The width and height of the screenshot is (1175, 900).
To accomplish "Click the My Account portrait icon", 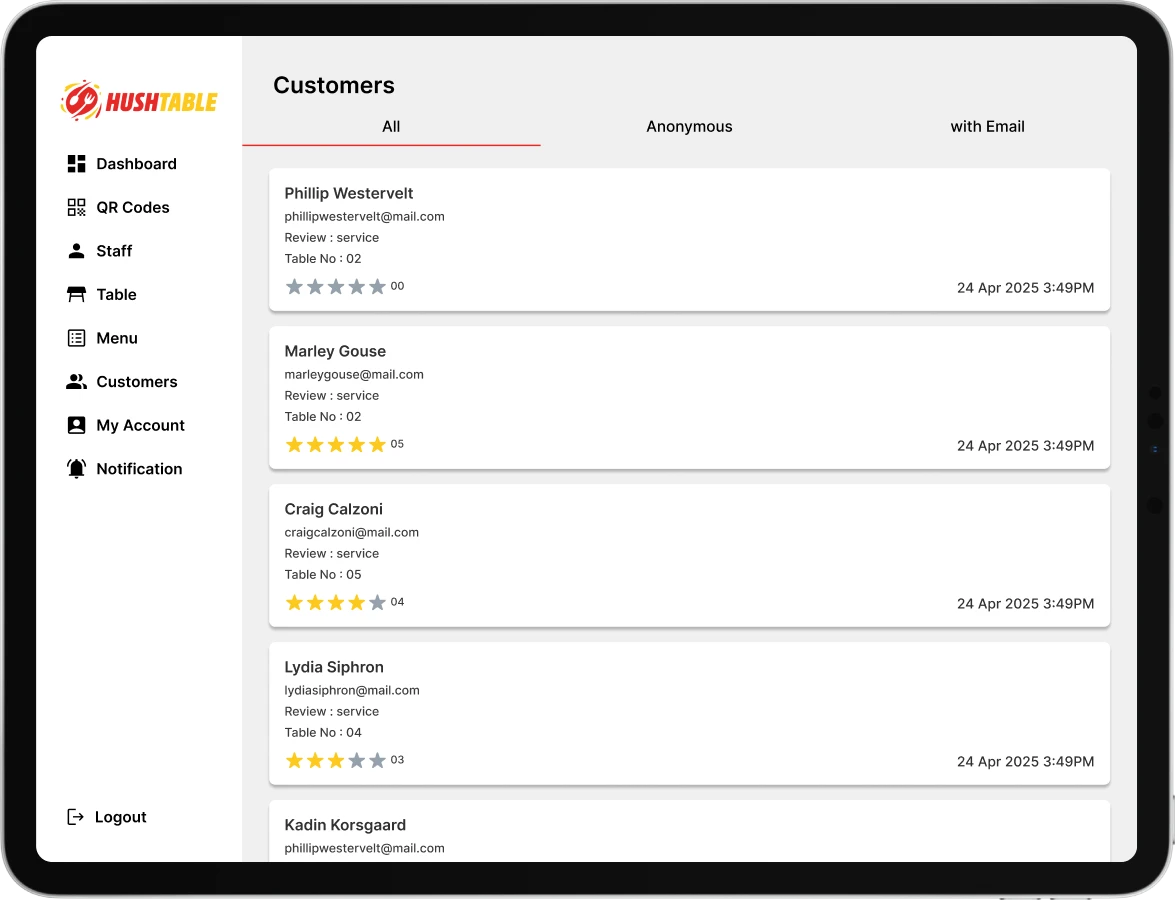I will [x=76, y=425].
